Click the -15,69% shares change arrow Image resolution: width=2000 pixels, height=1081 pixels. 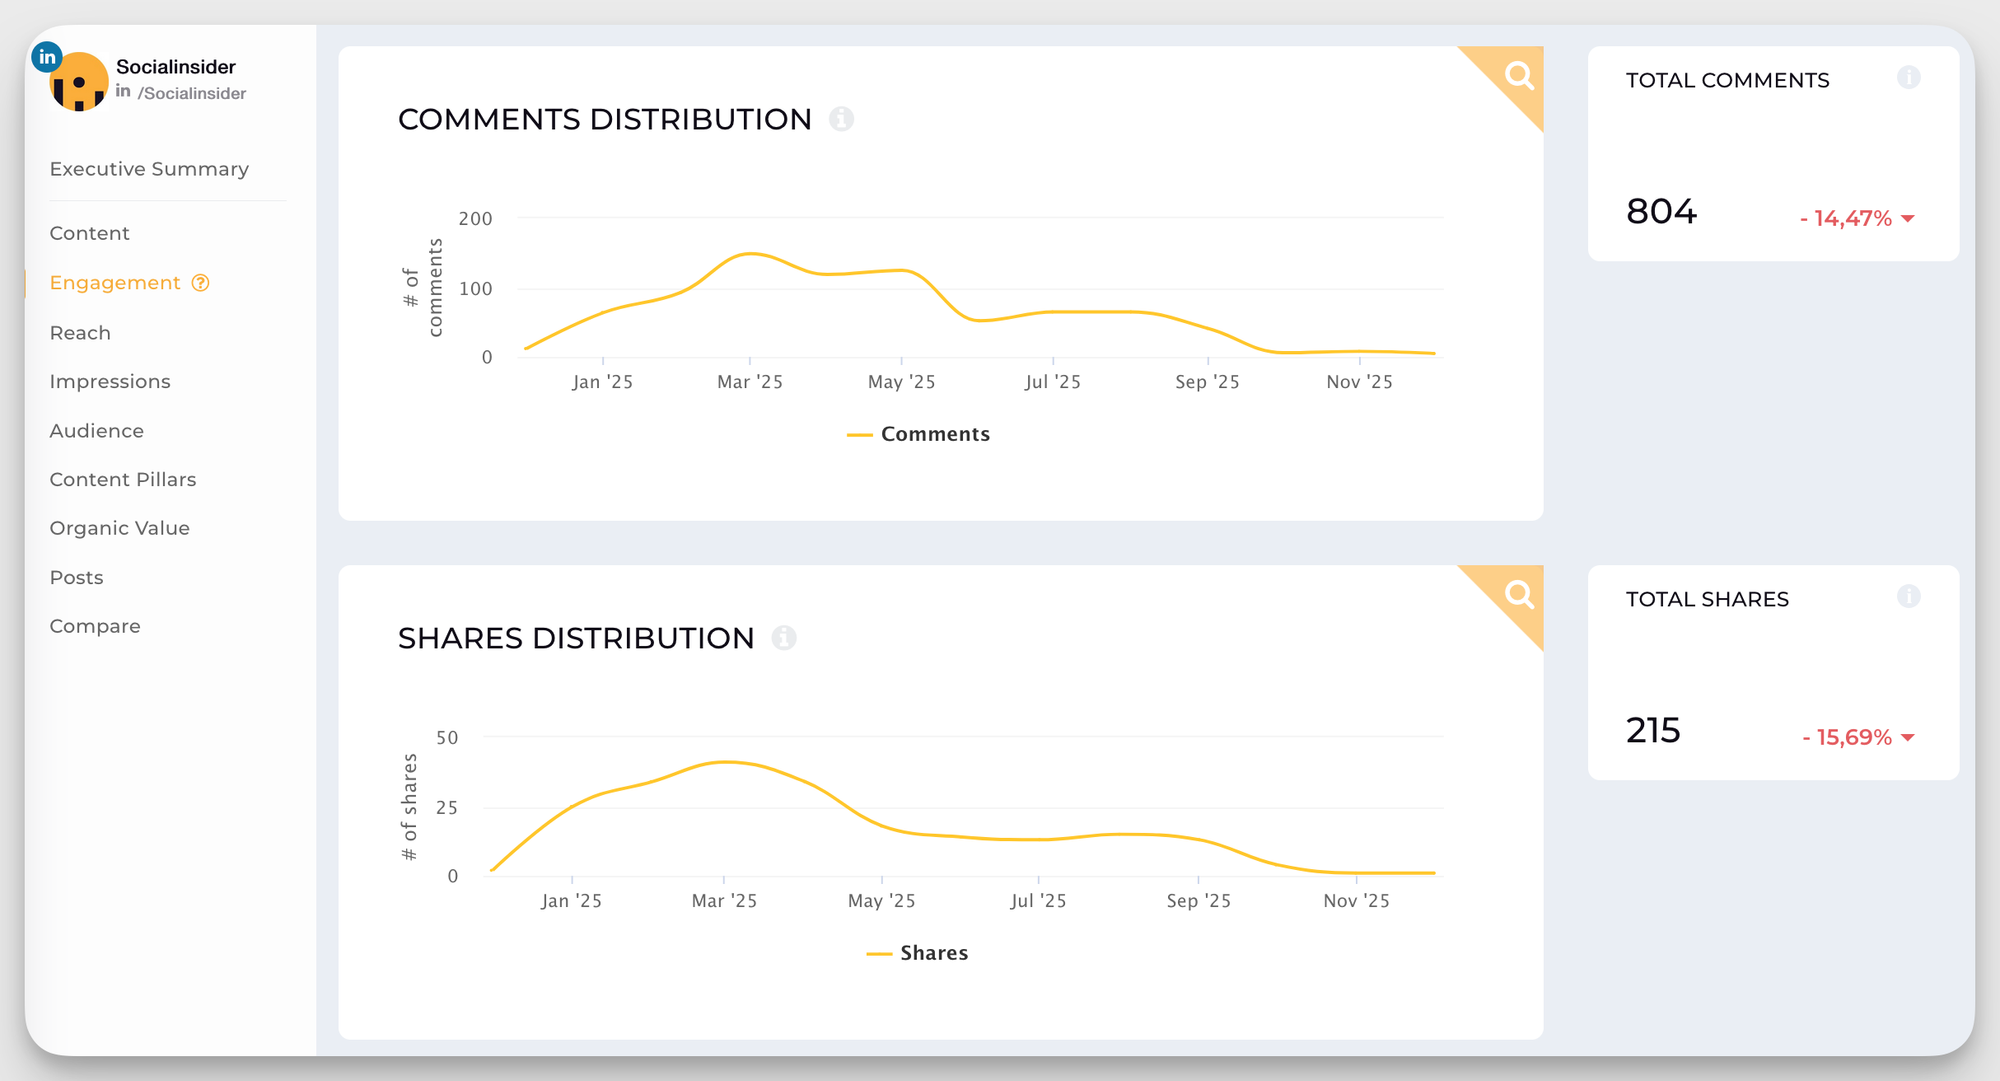[1908, 738]
